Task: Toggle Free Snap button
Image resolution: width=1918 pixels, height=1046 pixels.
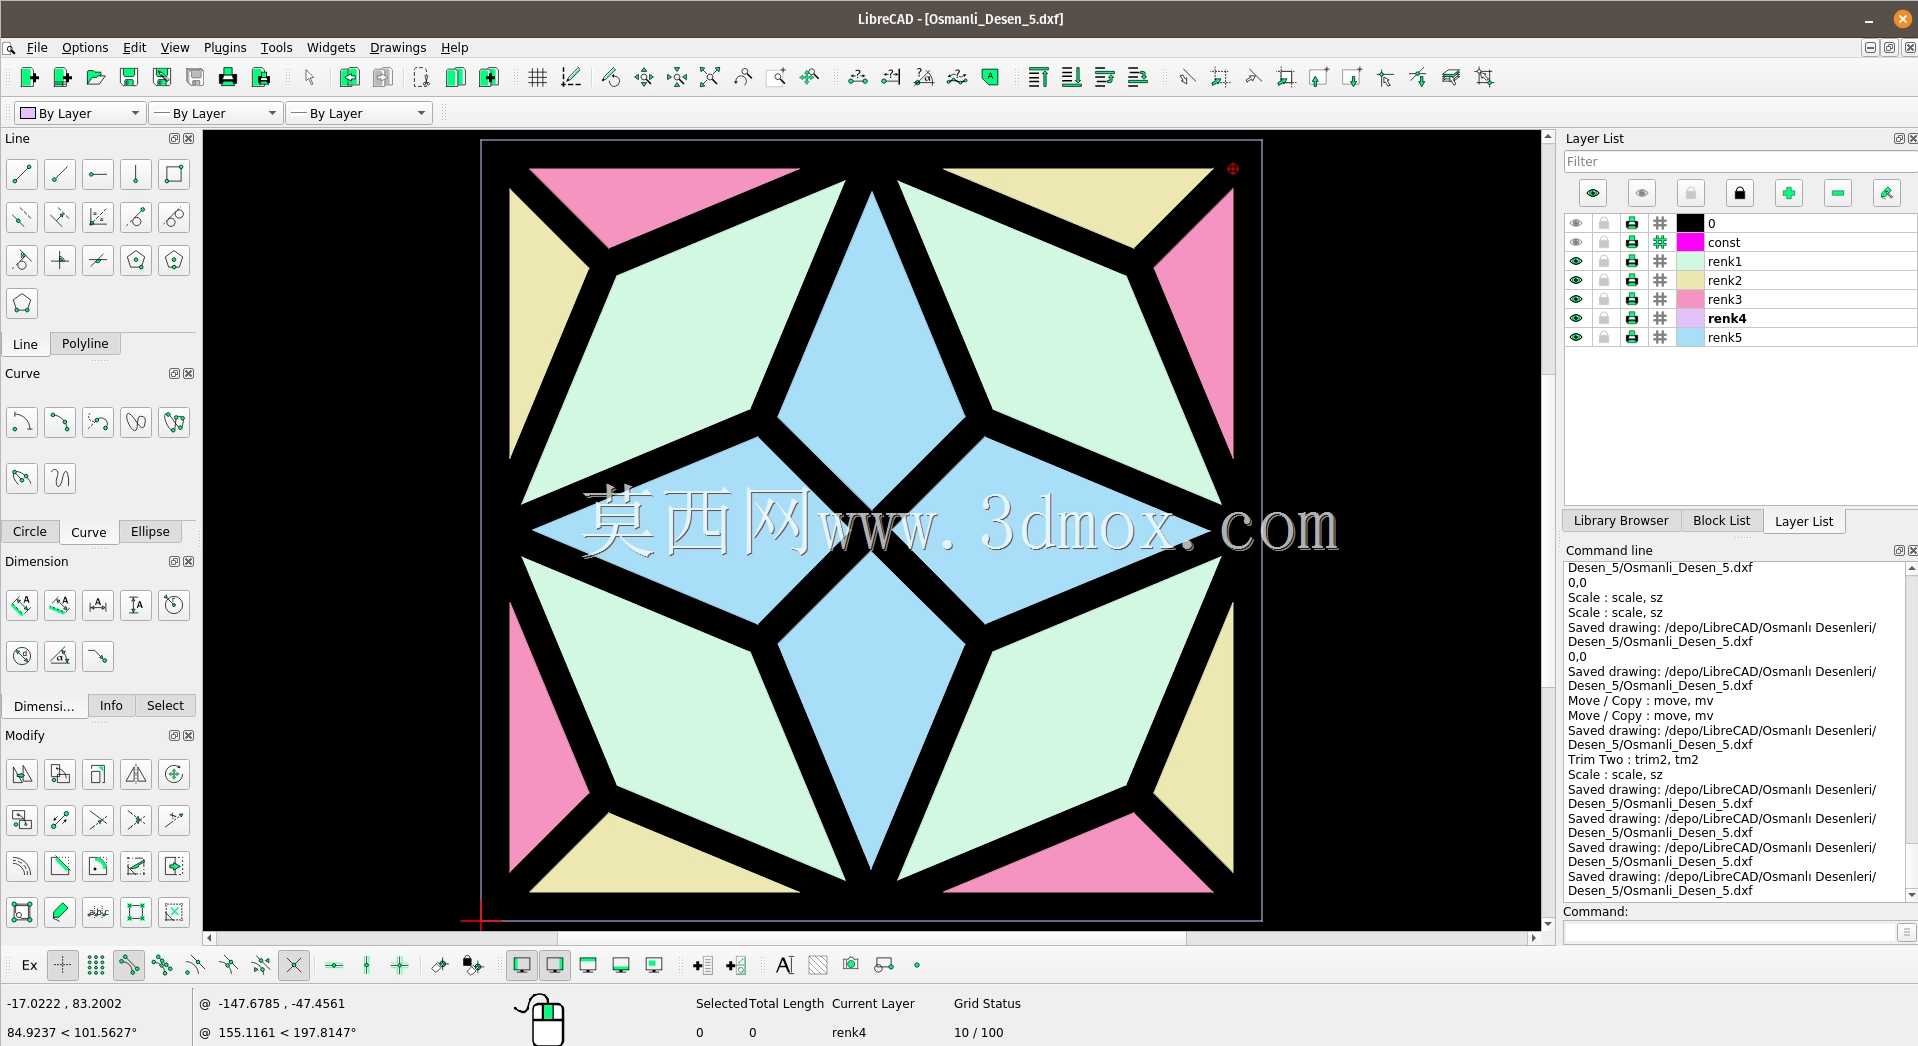Action: pos(62,965)
